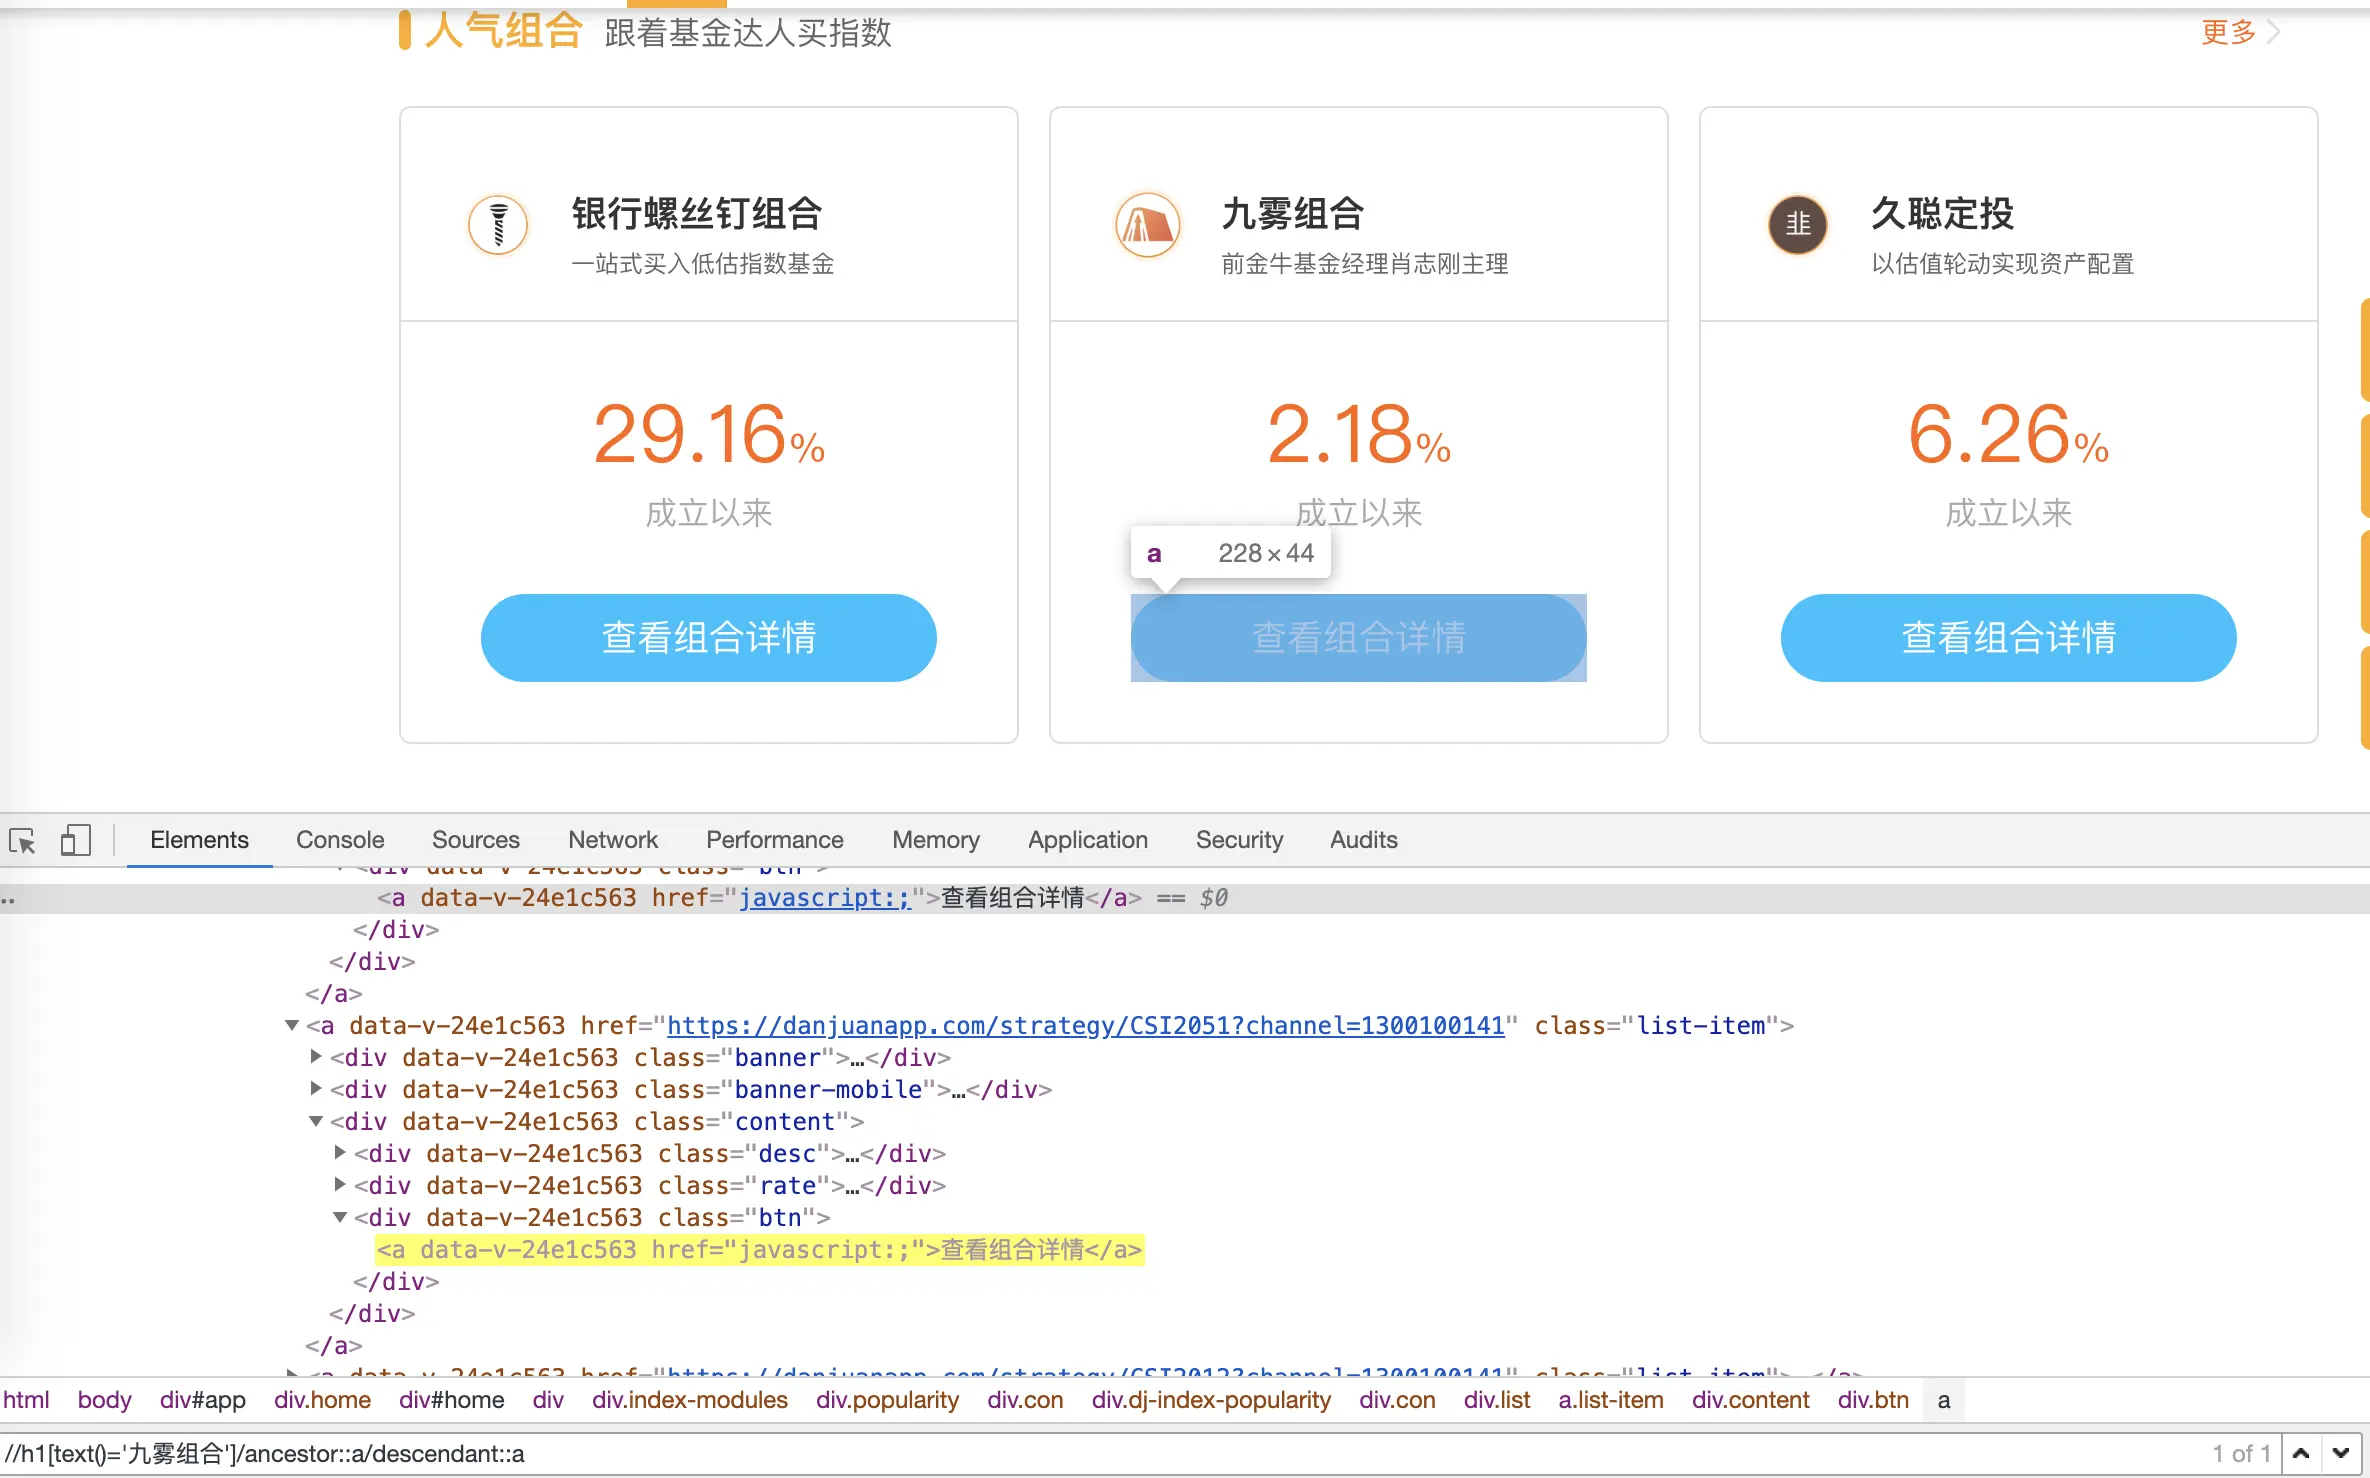2370x1478 pixels.
Task: Click the 久聪定投 round avatar icon
Action: click(x=1797, y=224)
